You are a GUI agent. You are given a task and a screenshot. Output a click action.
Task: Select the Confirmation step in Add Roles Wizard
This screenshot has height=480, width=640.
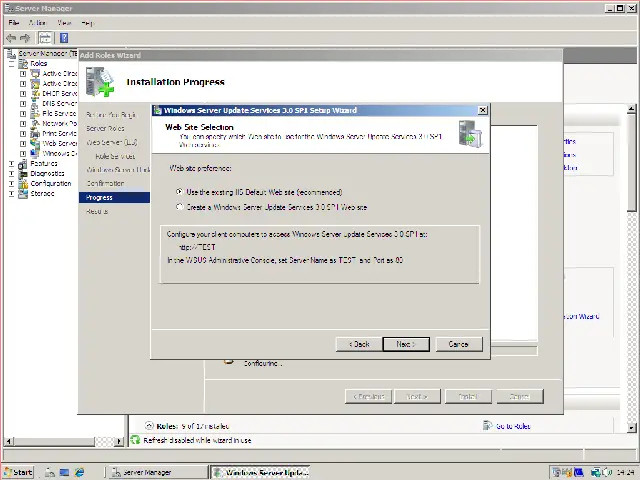[105, 184]
